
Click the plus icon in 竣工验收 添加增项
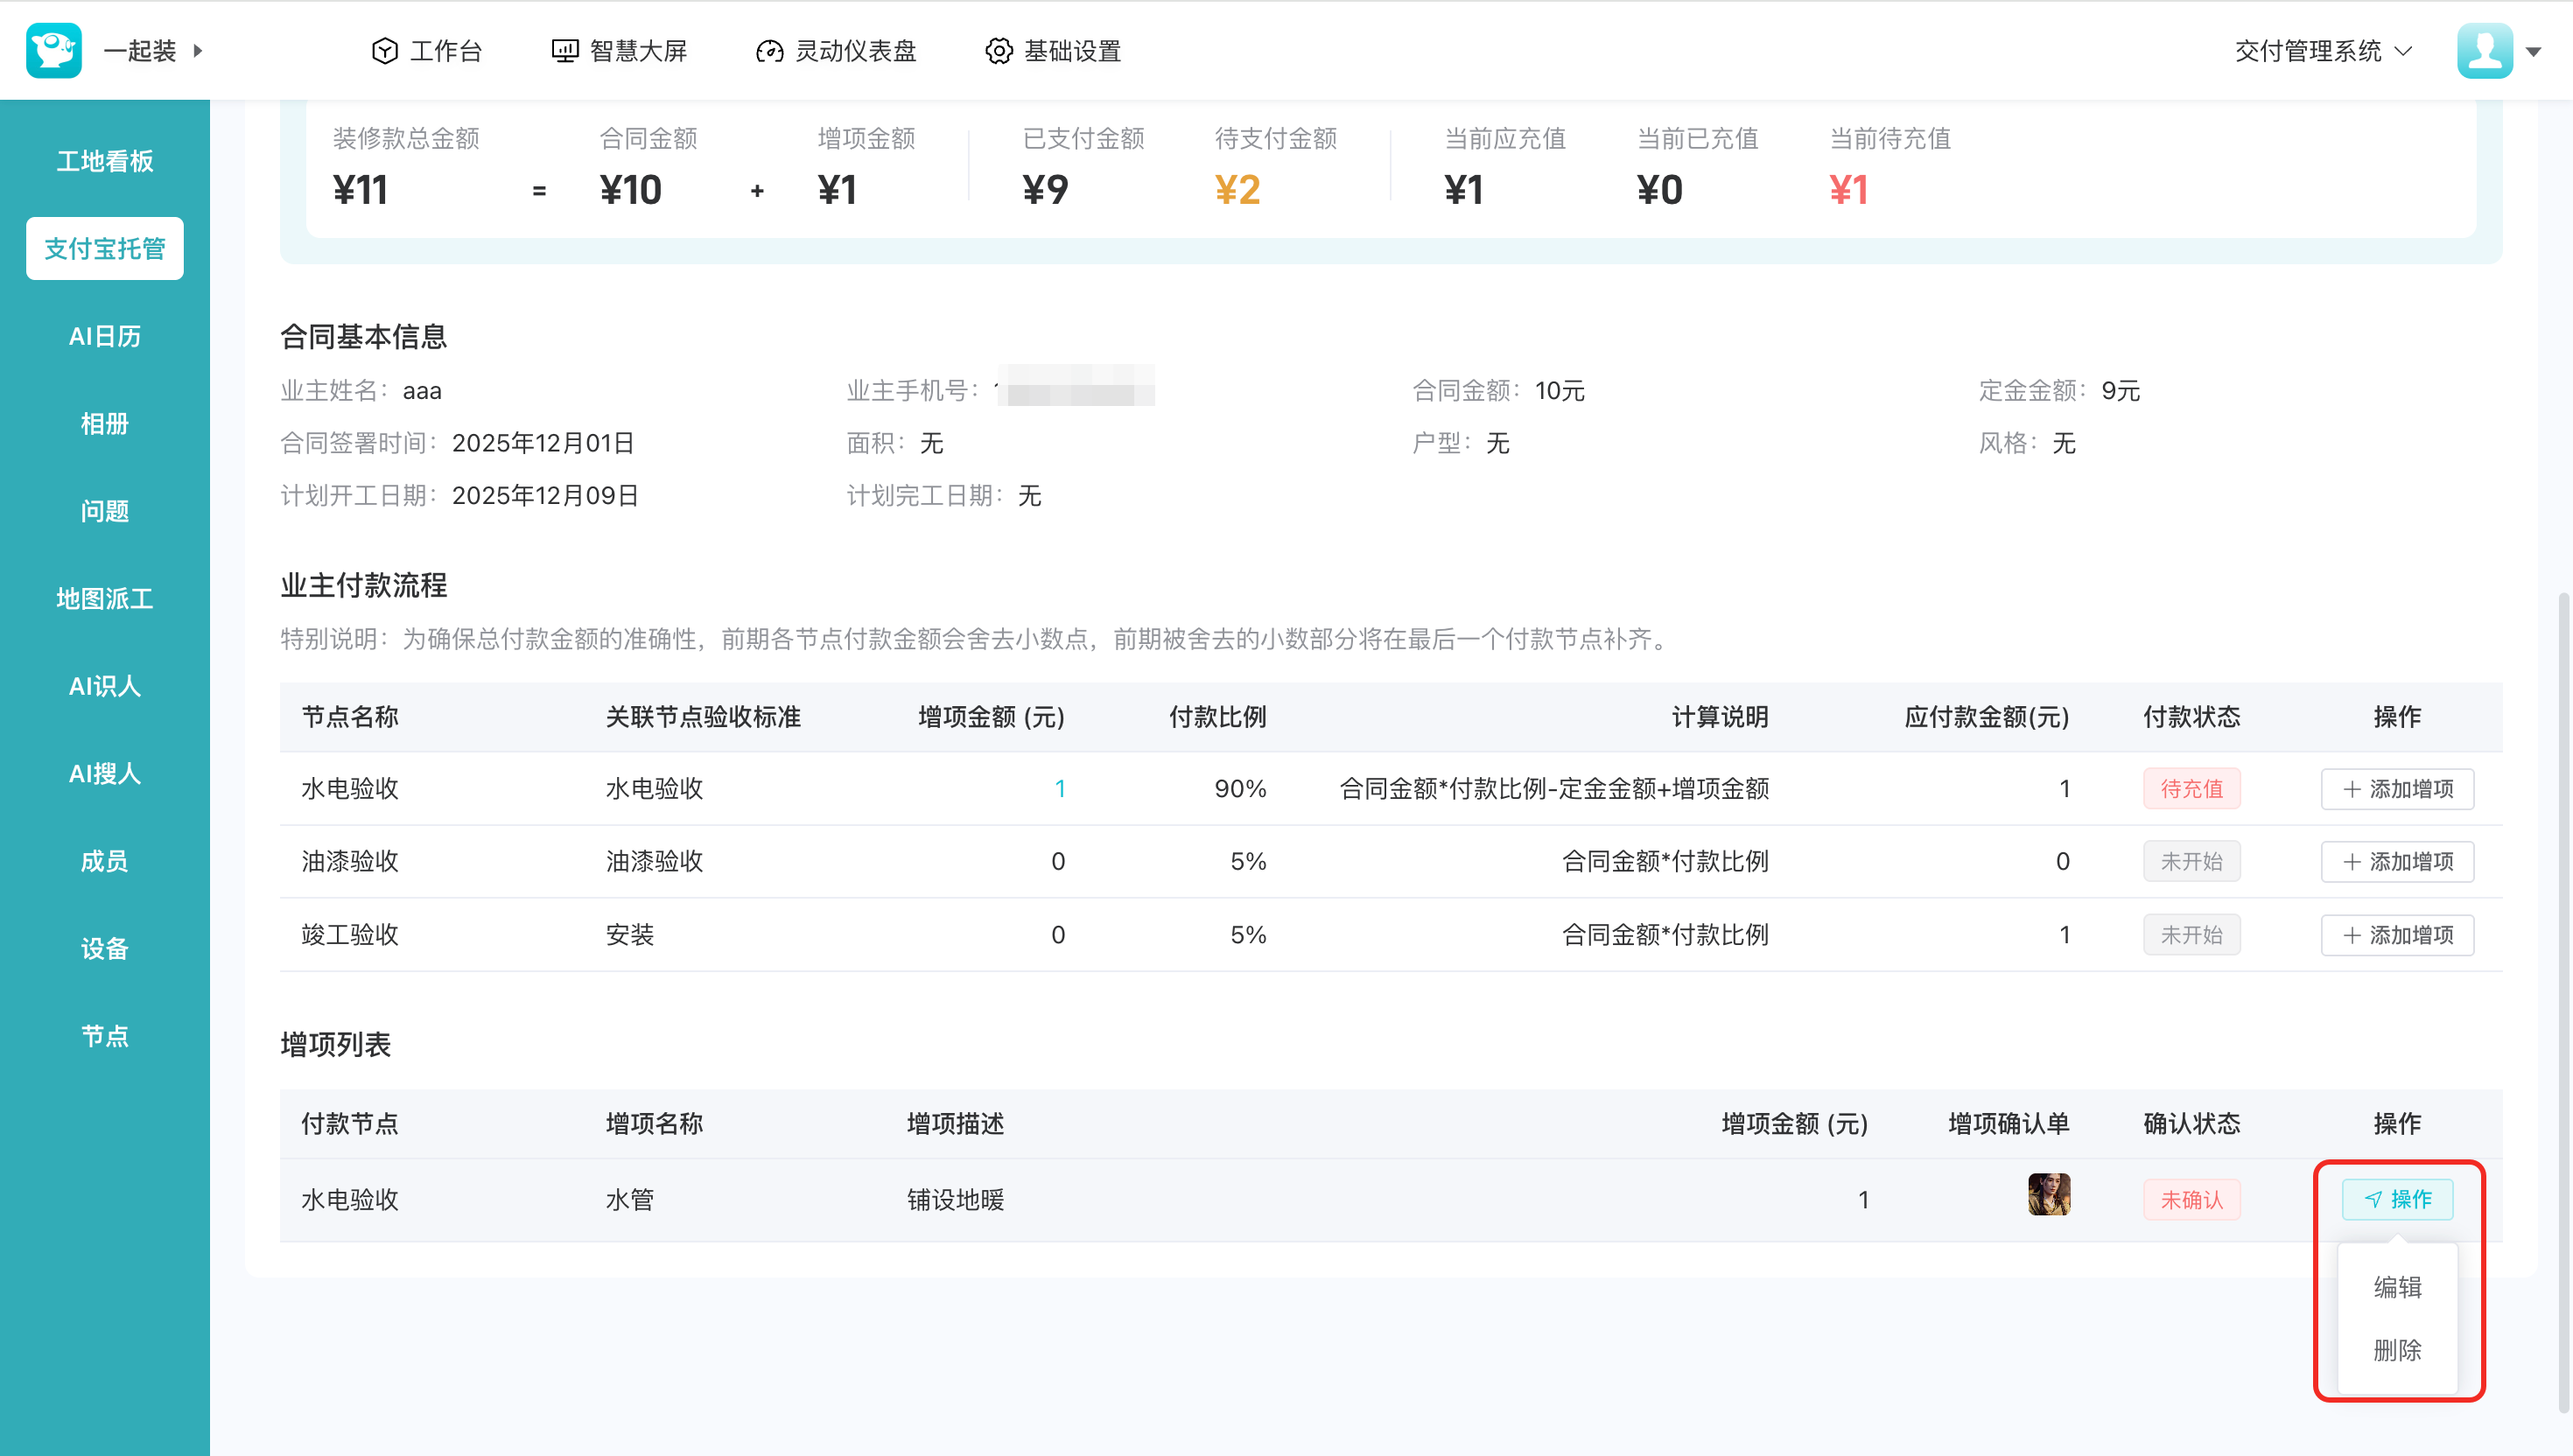coord(2352,935)
